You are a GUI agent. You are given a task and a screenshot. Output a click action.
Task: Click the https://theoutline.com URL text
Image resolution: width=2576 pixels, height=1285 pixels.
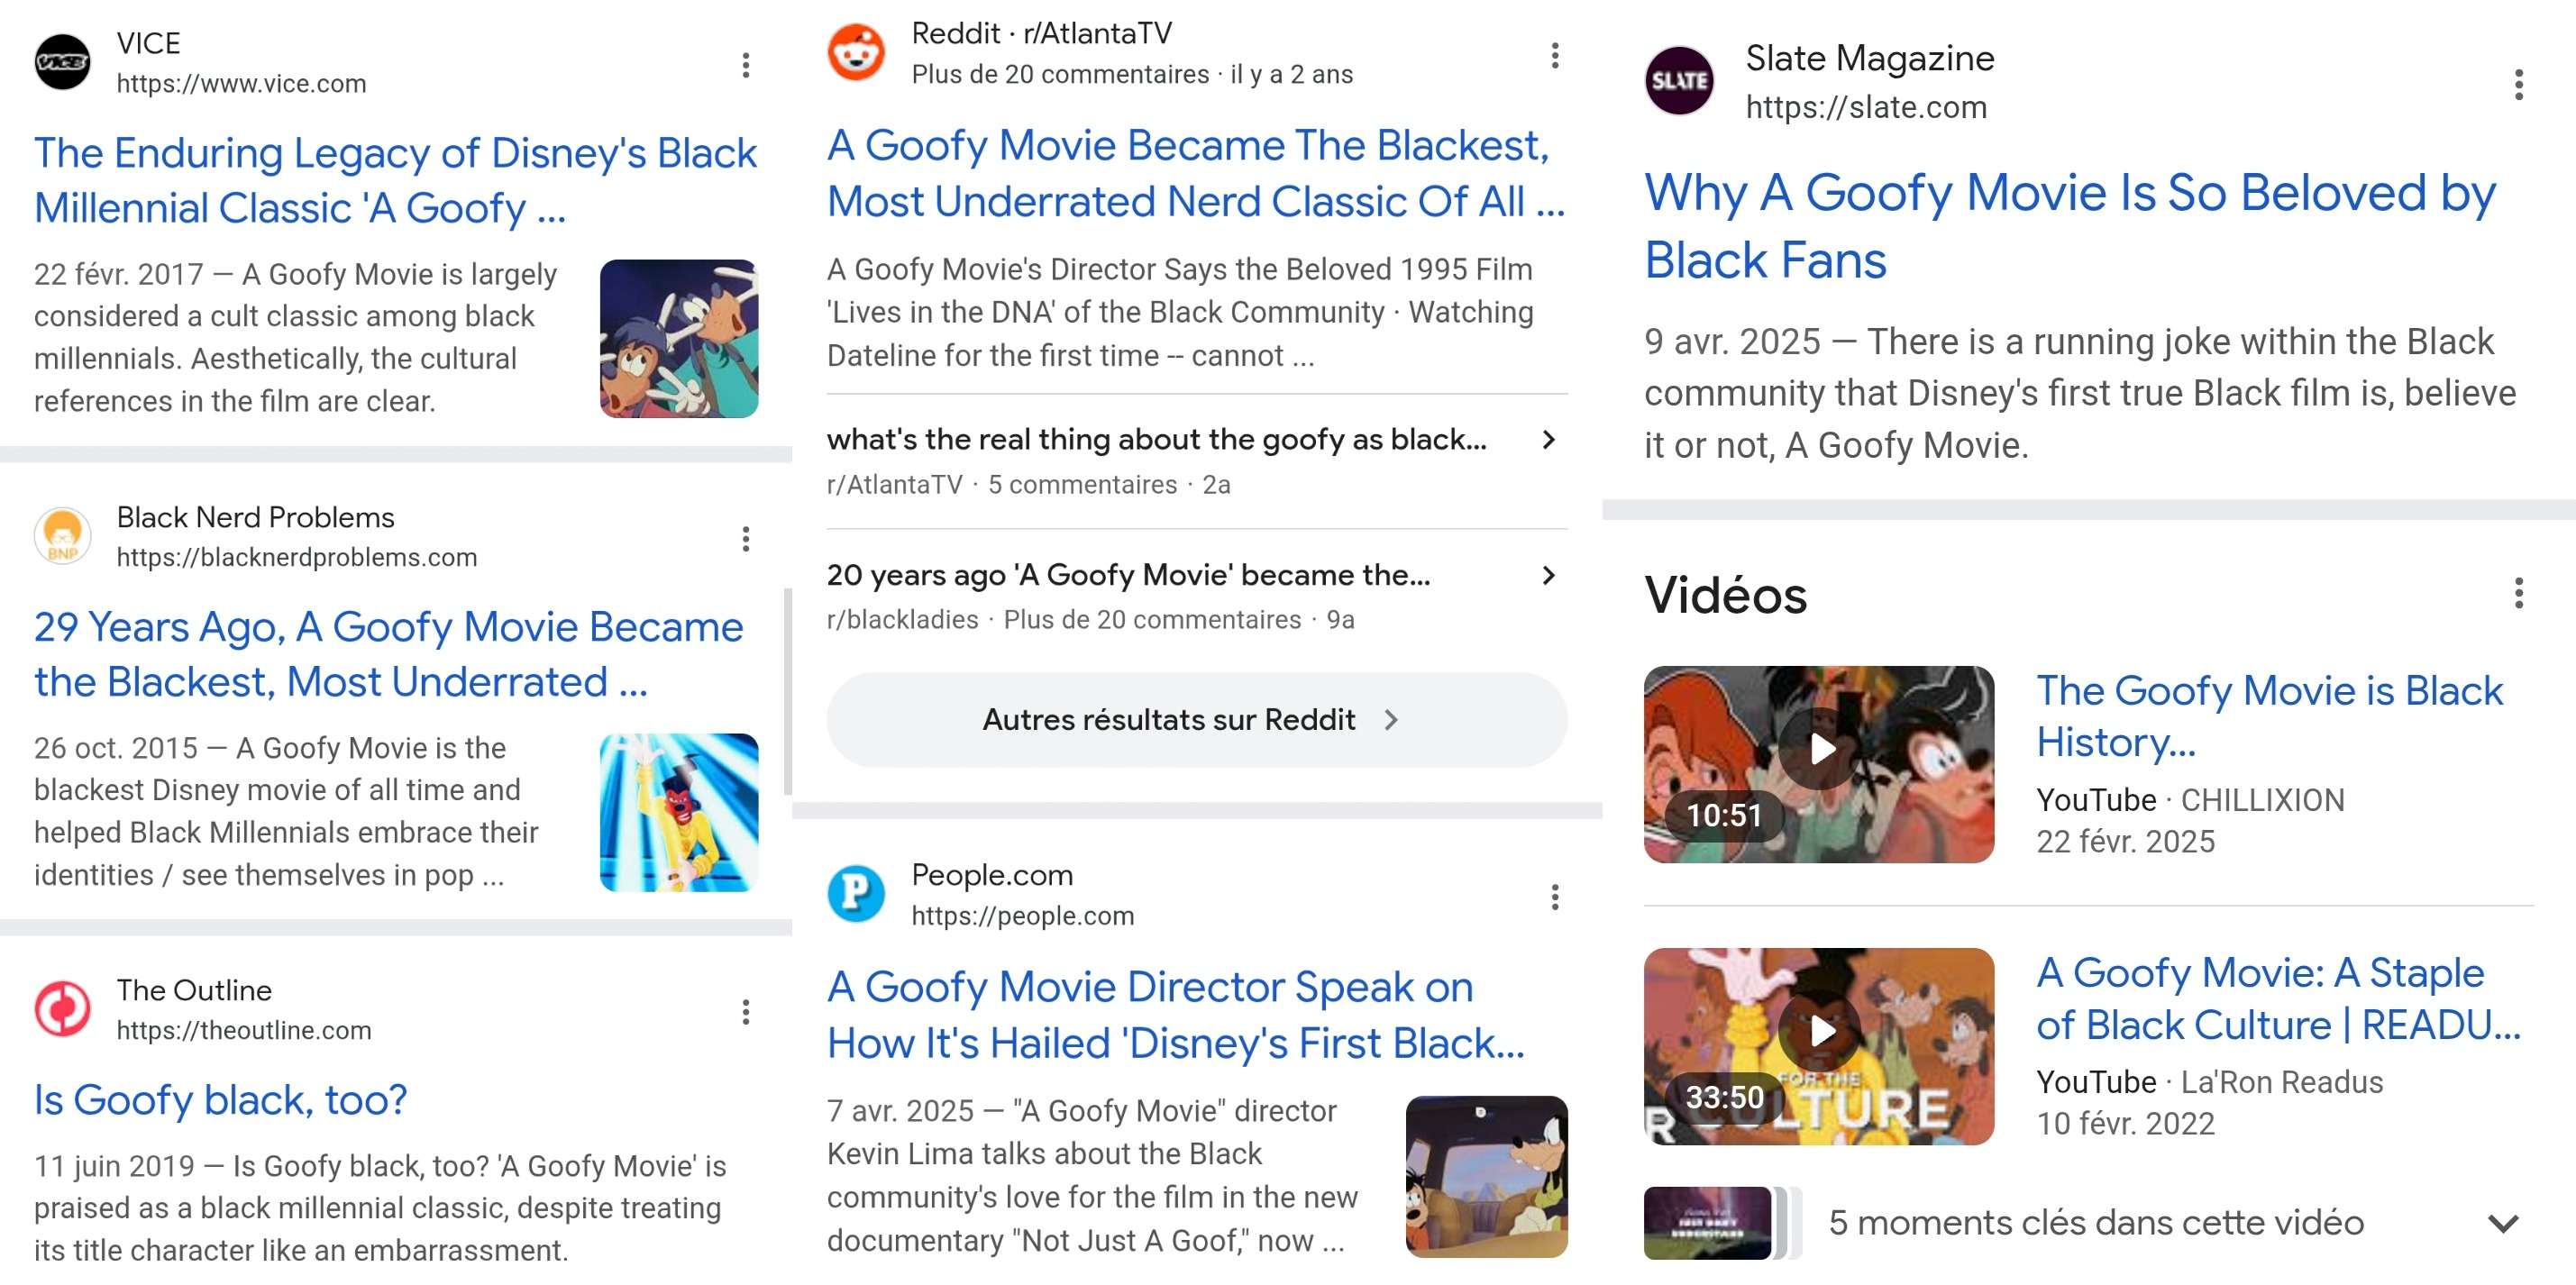[244, 1030]
